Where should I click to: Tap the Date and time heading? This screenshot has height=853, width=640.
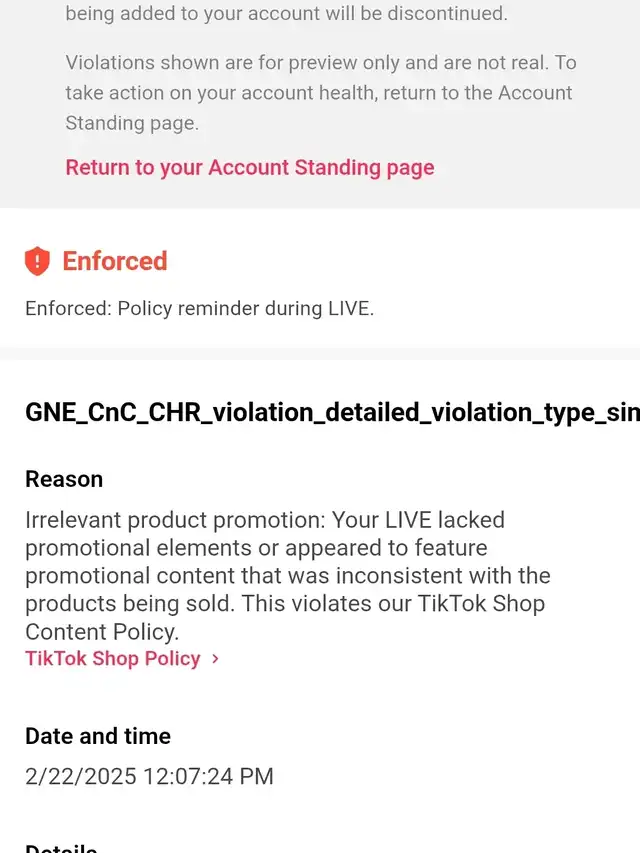pyautogui.click(x=98, y=736)
